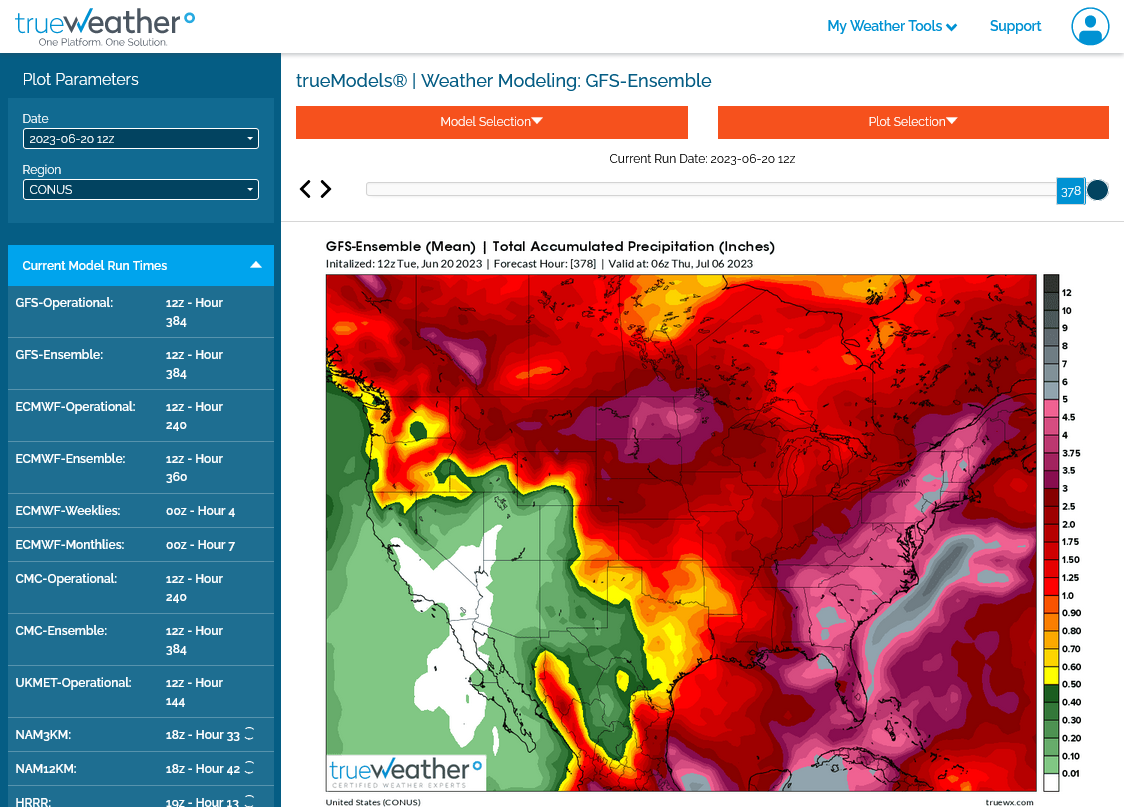The image size is (1124, 807).
Task: Open the Region dropdown set to CONUS
Action: point(140,190)
